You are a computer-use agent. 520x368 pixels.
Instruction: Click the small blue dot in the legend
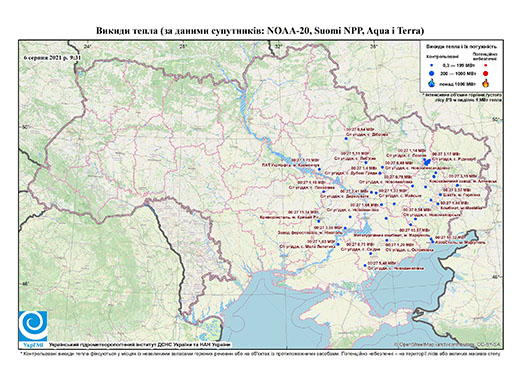point(431,65)
